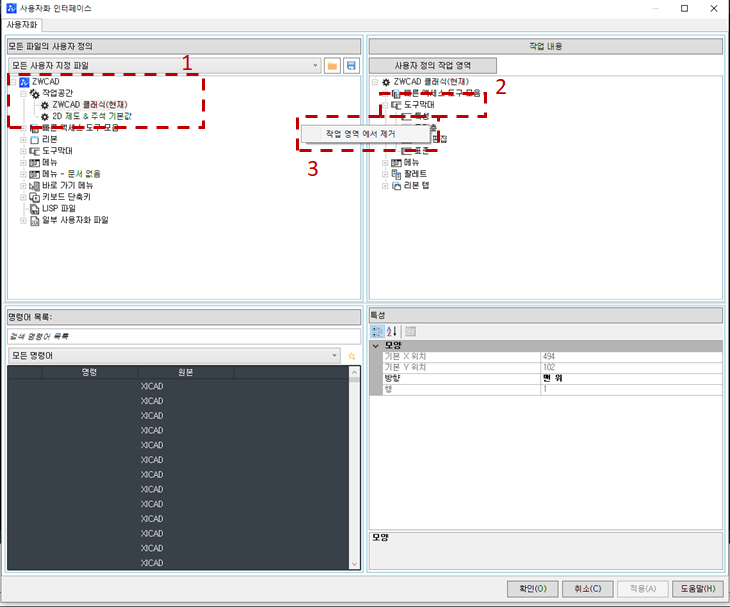Click the 일부 사용자화 파일 document icon
Screen dimensions: 730x607
[34, 221]
